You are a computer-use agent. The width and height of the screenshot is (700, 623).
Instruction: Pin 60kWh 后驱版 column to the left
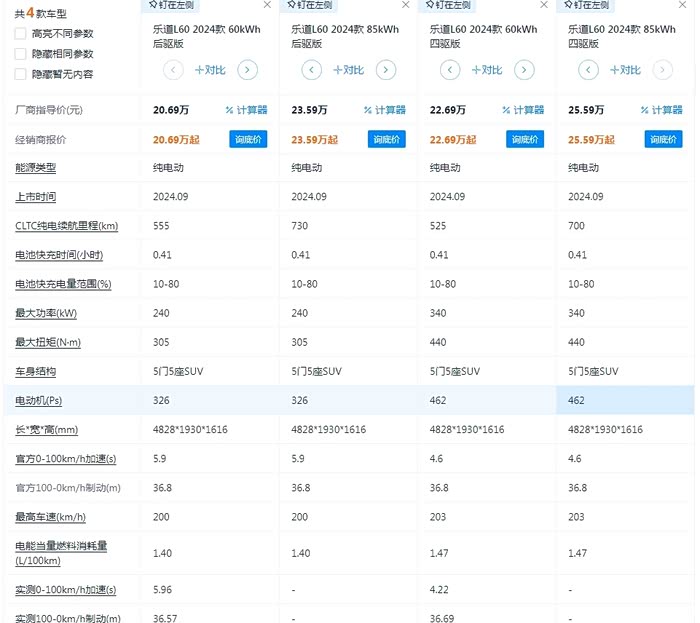(171, 5)
